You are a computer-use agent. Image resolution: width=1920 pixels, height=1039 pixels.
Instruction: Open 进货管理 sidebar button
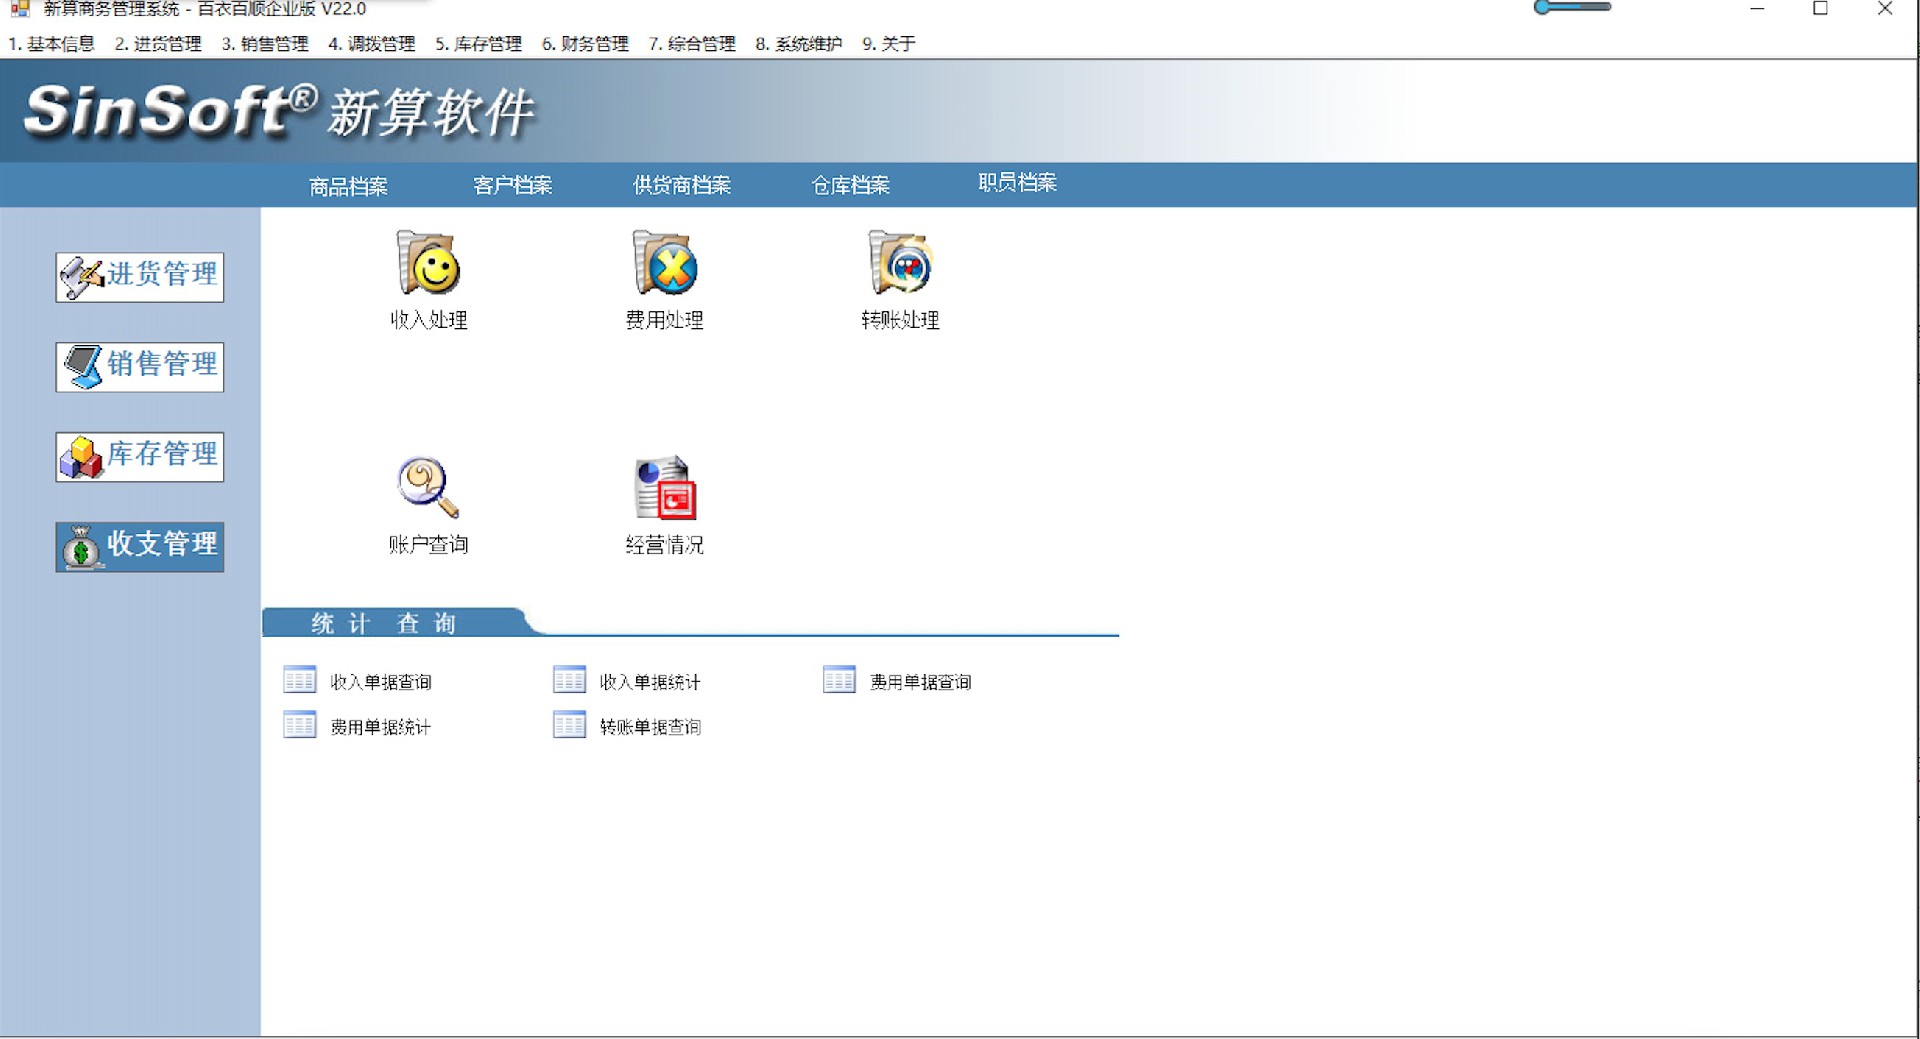140,277
